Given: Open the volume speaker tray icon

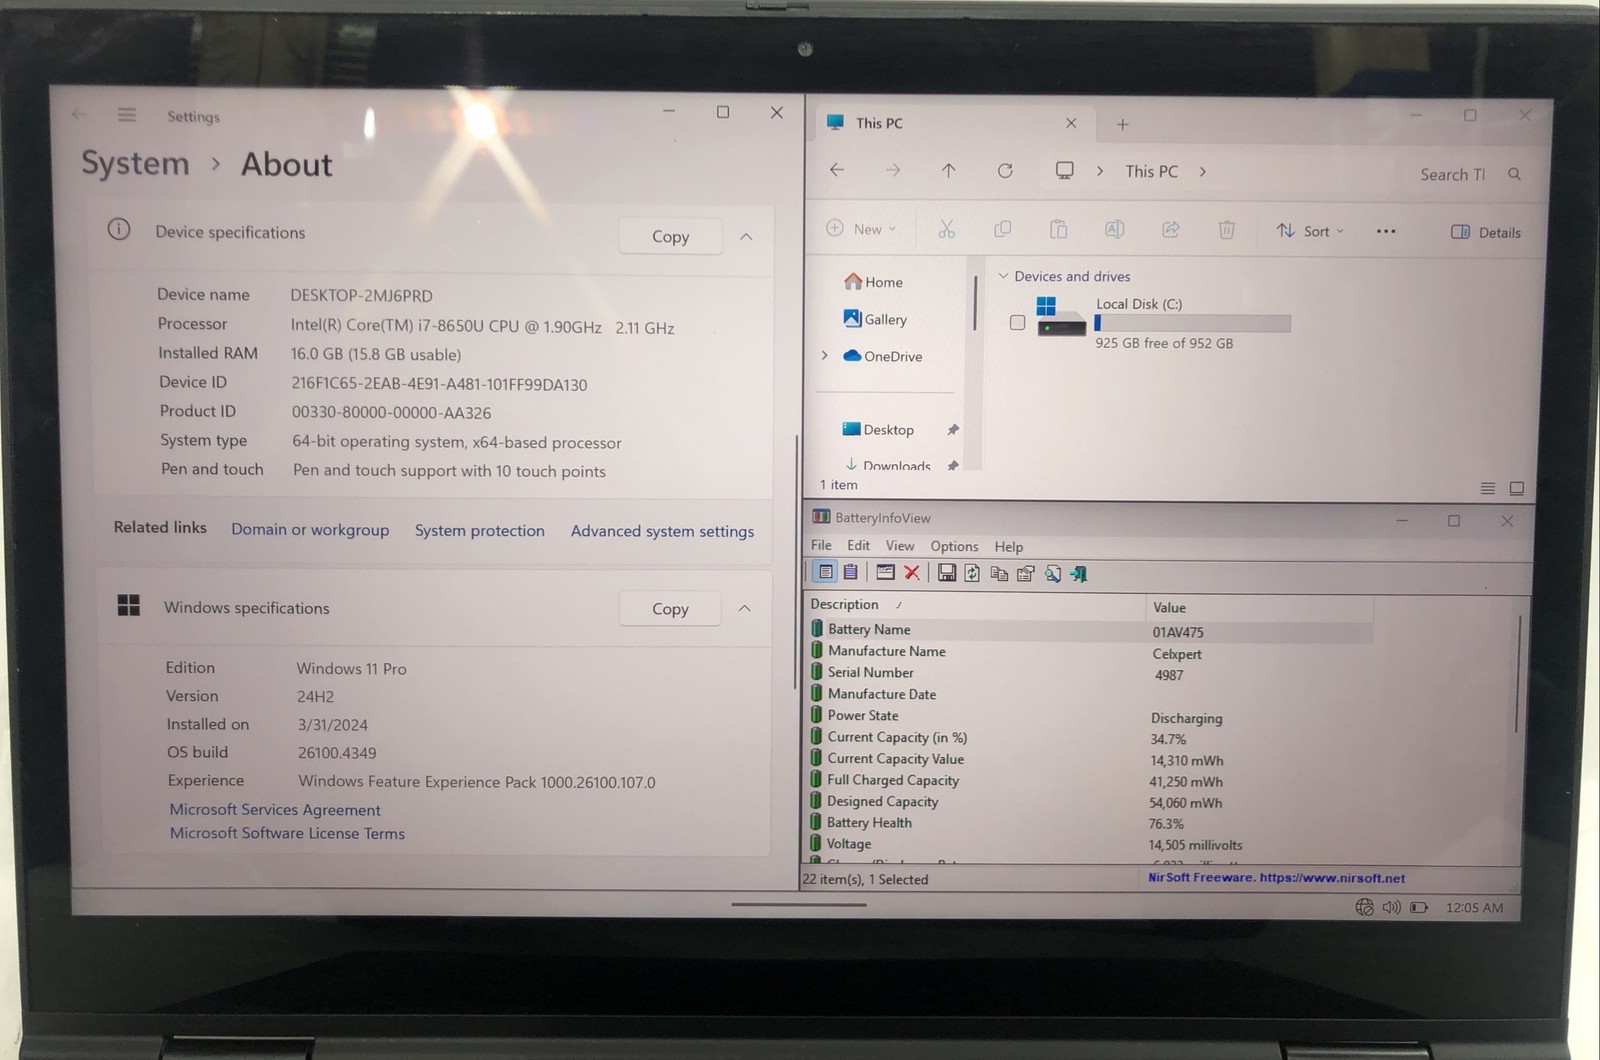Looking at the screenshot, I should click(1391, 907).
